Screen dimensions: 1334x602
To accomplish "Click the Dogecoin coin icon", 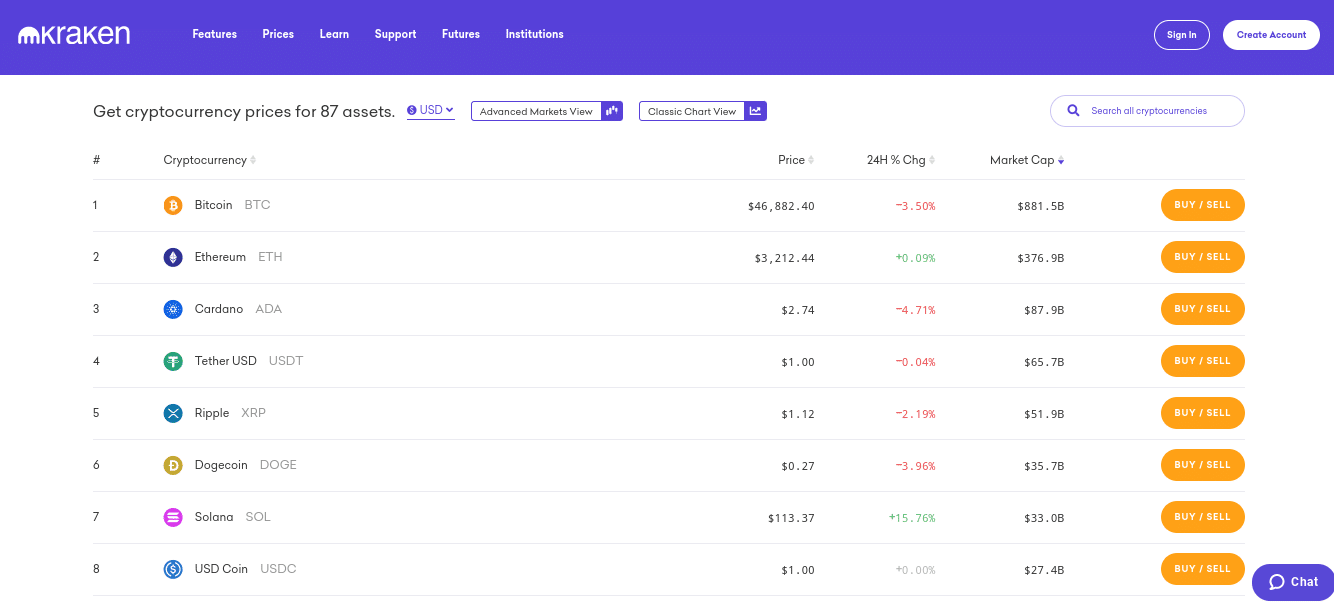I will tap(173, 465).
